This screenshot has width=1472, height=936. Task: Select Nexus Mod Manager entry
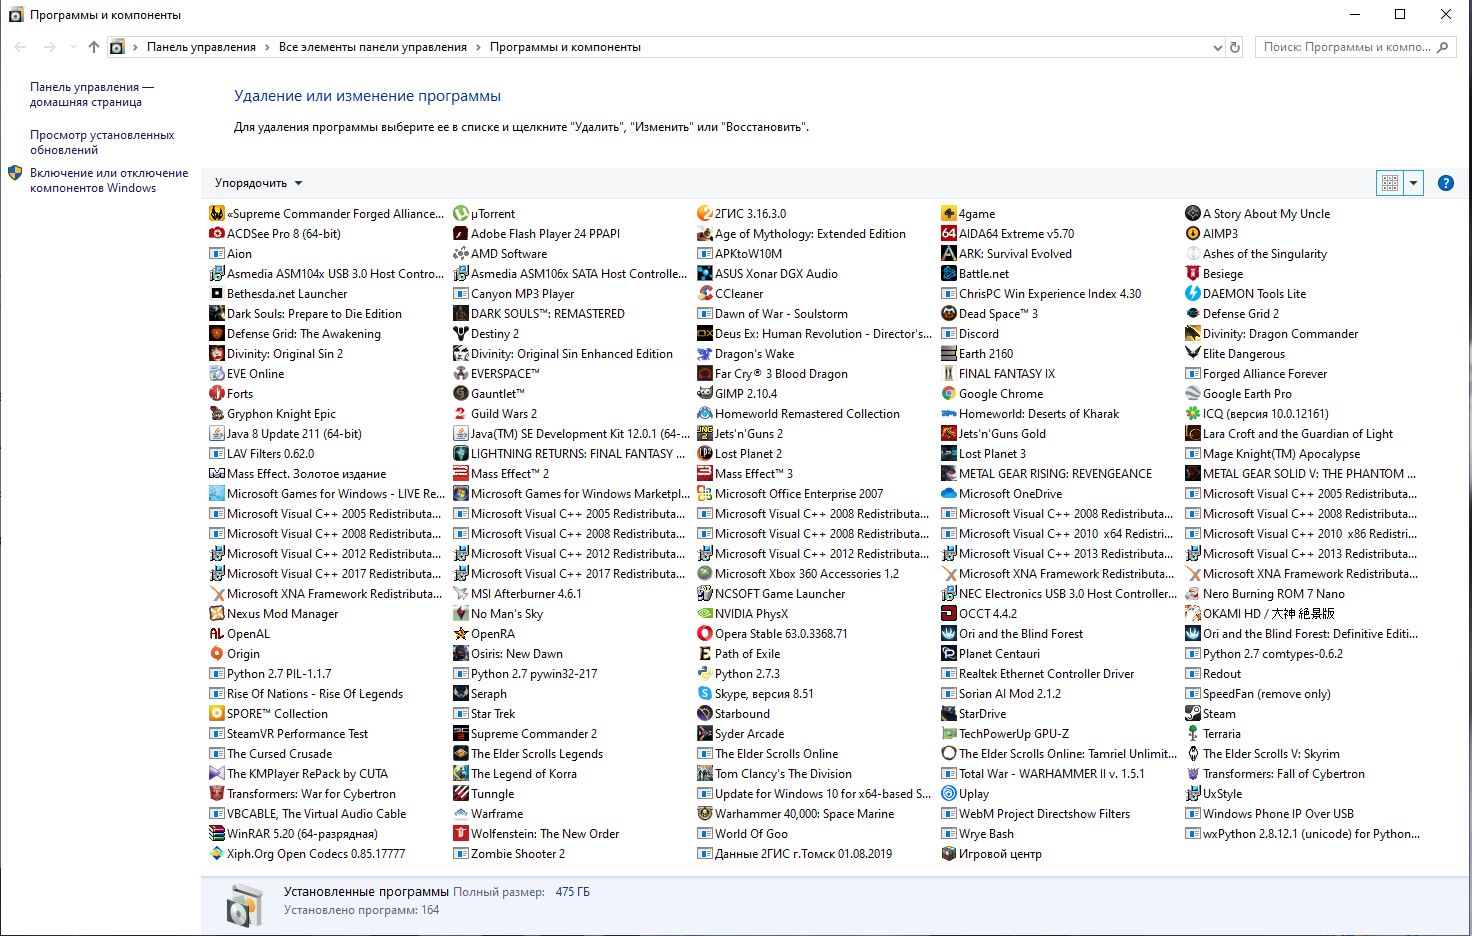click(273, 613)
